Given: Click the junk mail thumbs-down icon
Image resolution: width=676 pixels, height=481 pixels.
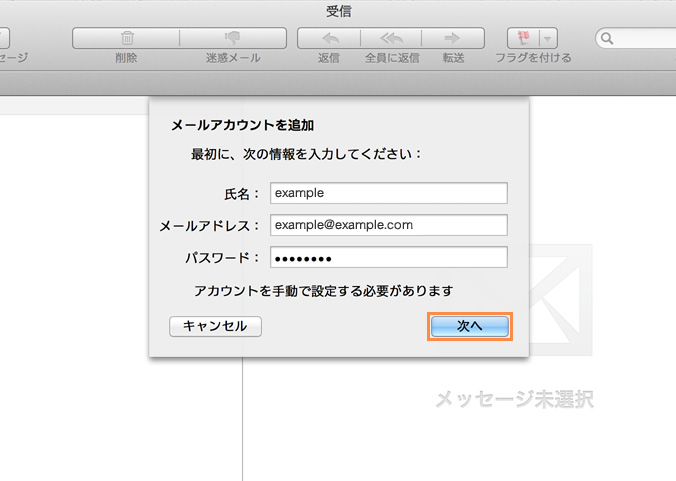Looking at the screenshot, I should [233, 38].
